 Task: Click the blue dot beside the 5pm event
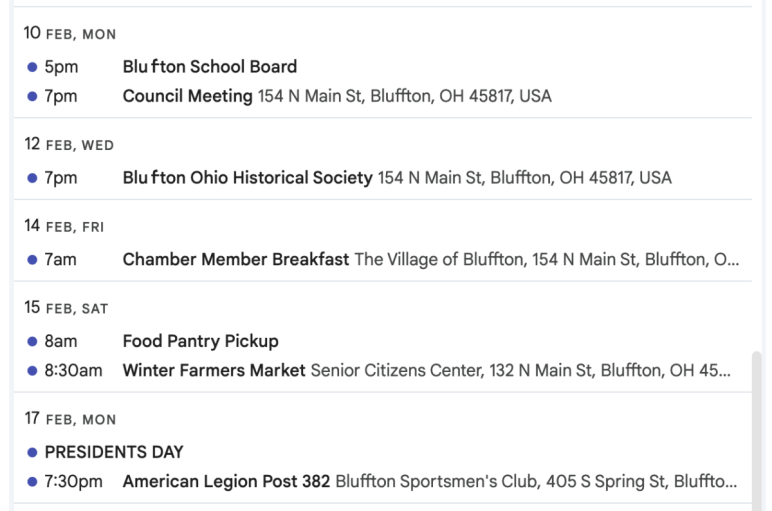click(32, 67)
